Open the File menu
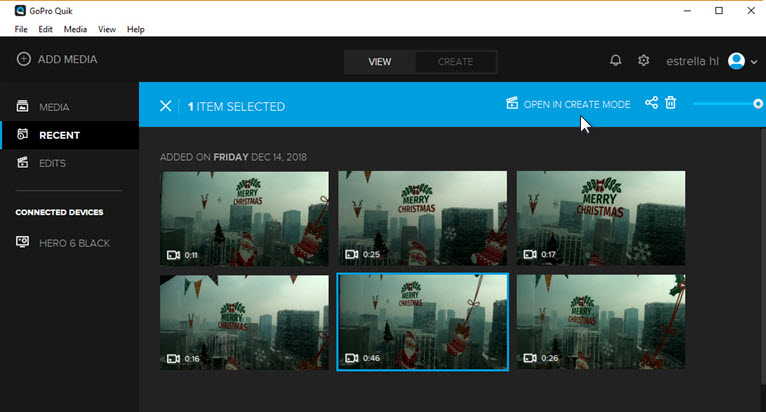Screen dimensions: 766x412 21,29
